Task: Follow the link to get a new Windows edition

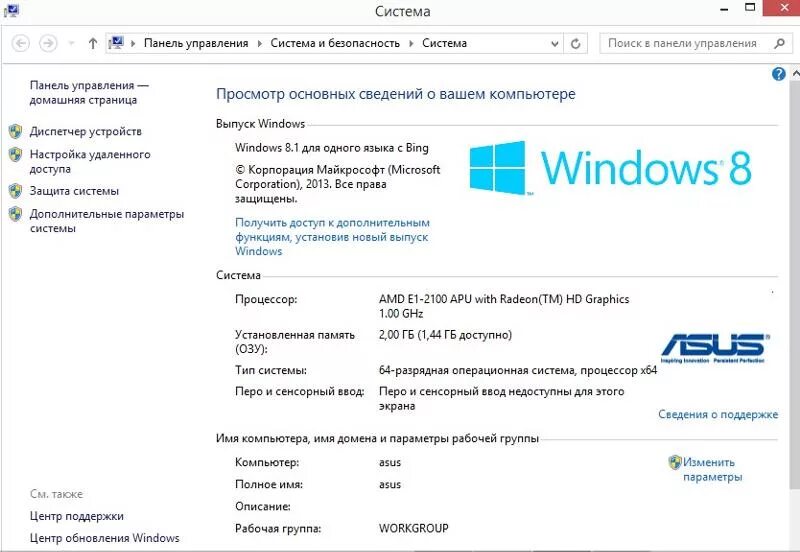Action: (332, 237)
